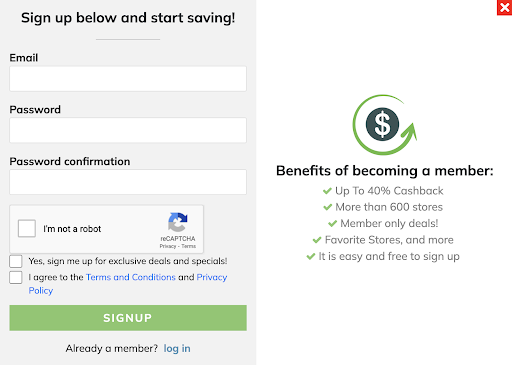
Task: Click the reCAPTCHA logo icon
Action: point(178,222)
